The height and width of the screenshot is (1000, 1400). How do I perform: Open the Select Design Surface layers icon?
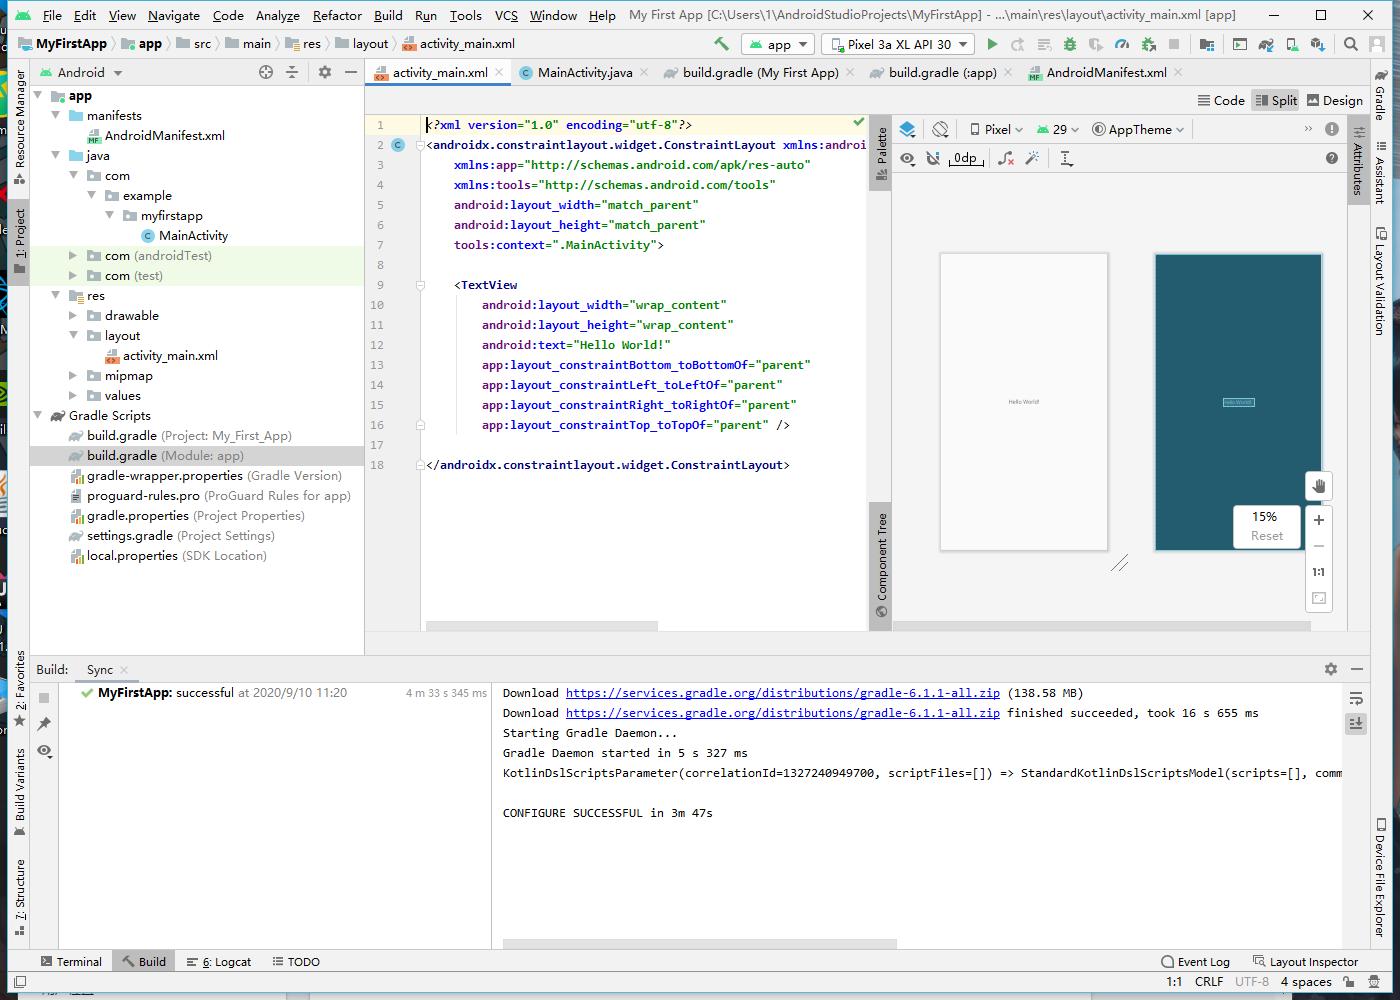(x=907, y=129)
